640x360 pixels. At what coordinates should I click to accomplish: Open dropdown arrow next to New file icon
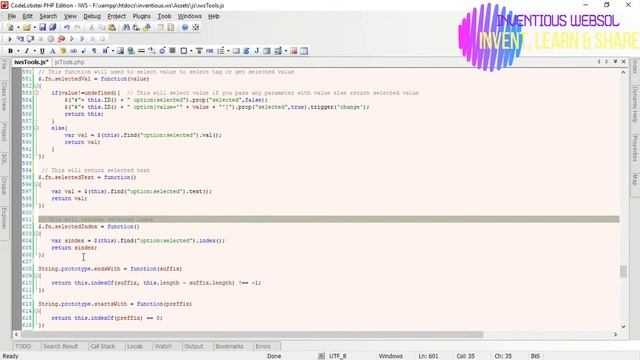point(18,27)
